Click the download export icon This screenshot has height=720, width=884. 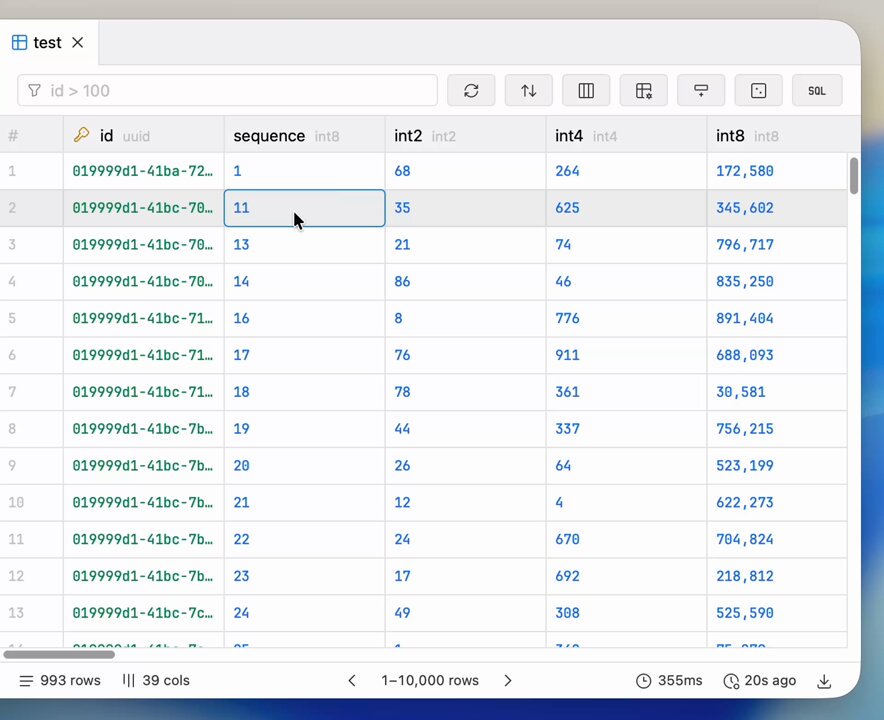click(824, 681)
